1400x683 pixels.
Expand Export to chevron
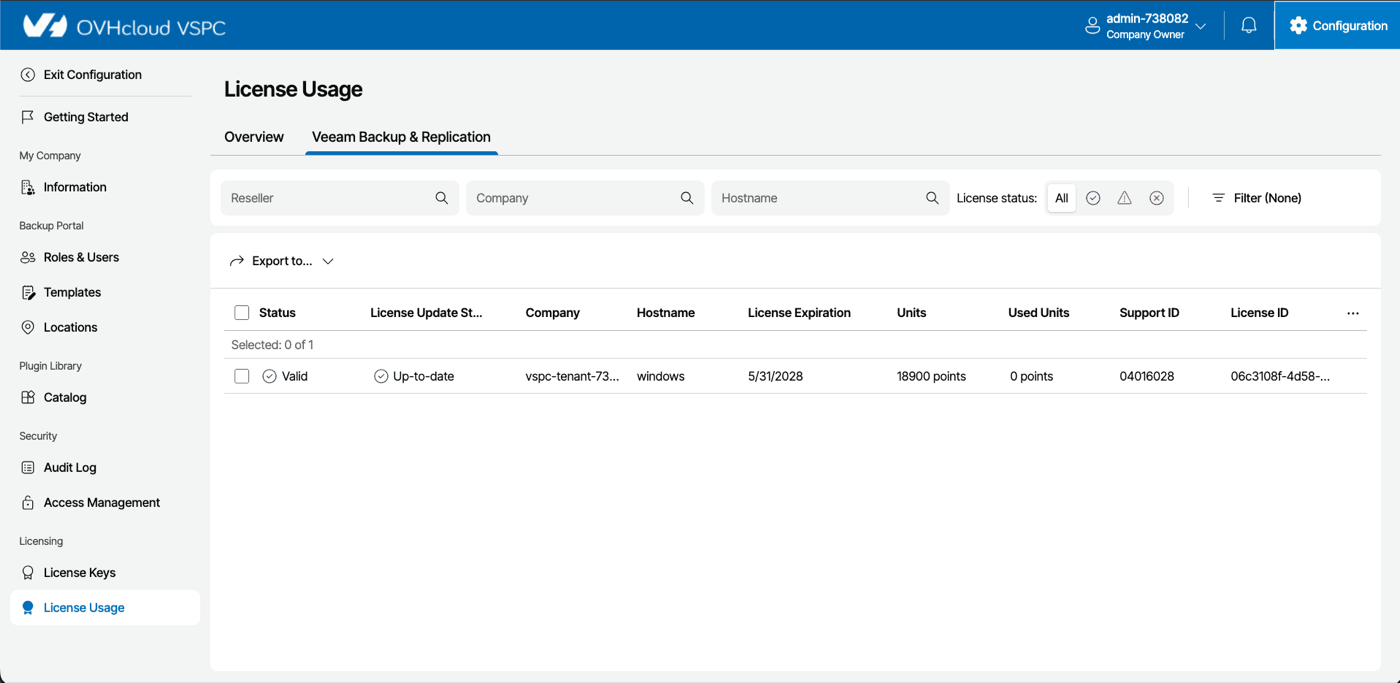point(328,261)
